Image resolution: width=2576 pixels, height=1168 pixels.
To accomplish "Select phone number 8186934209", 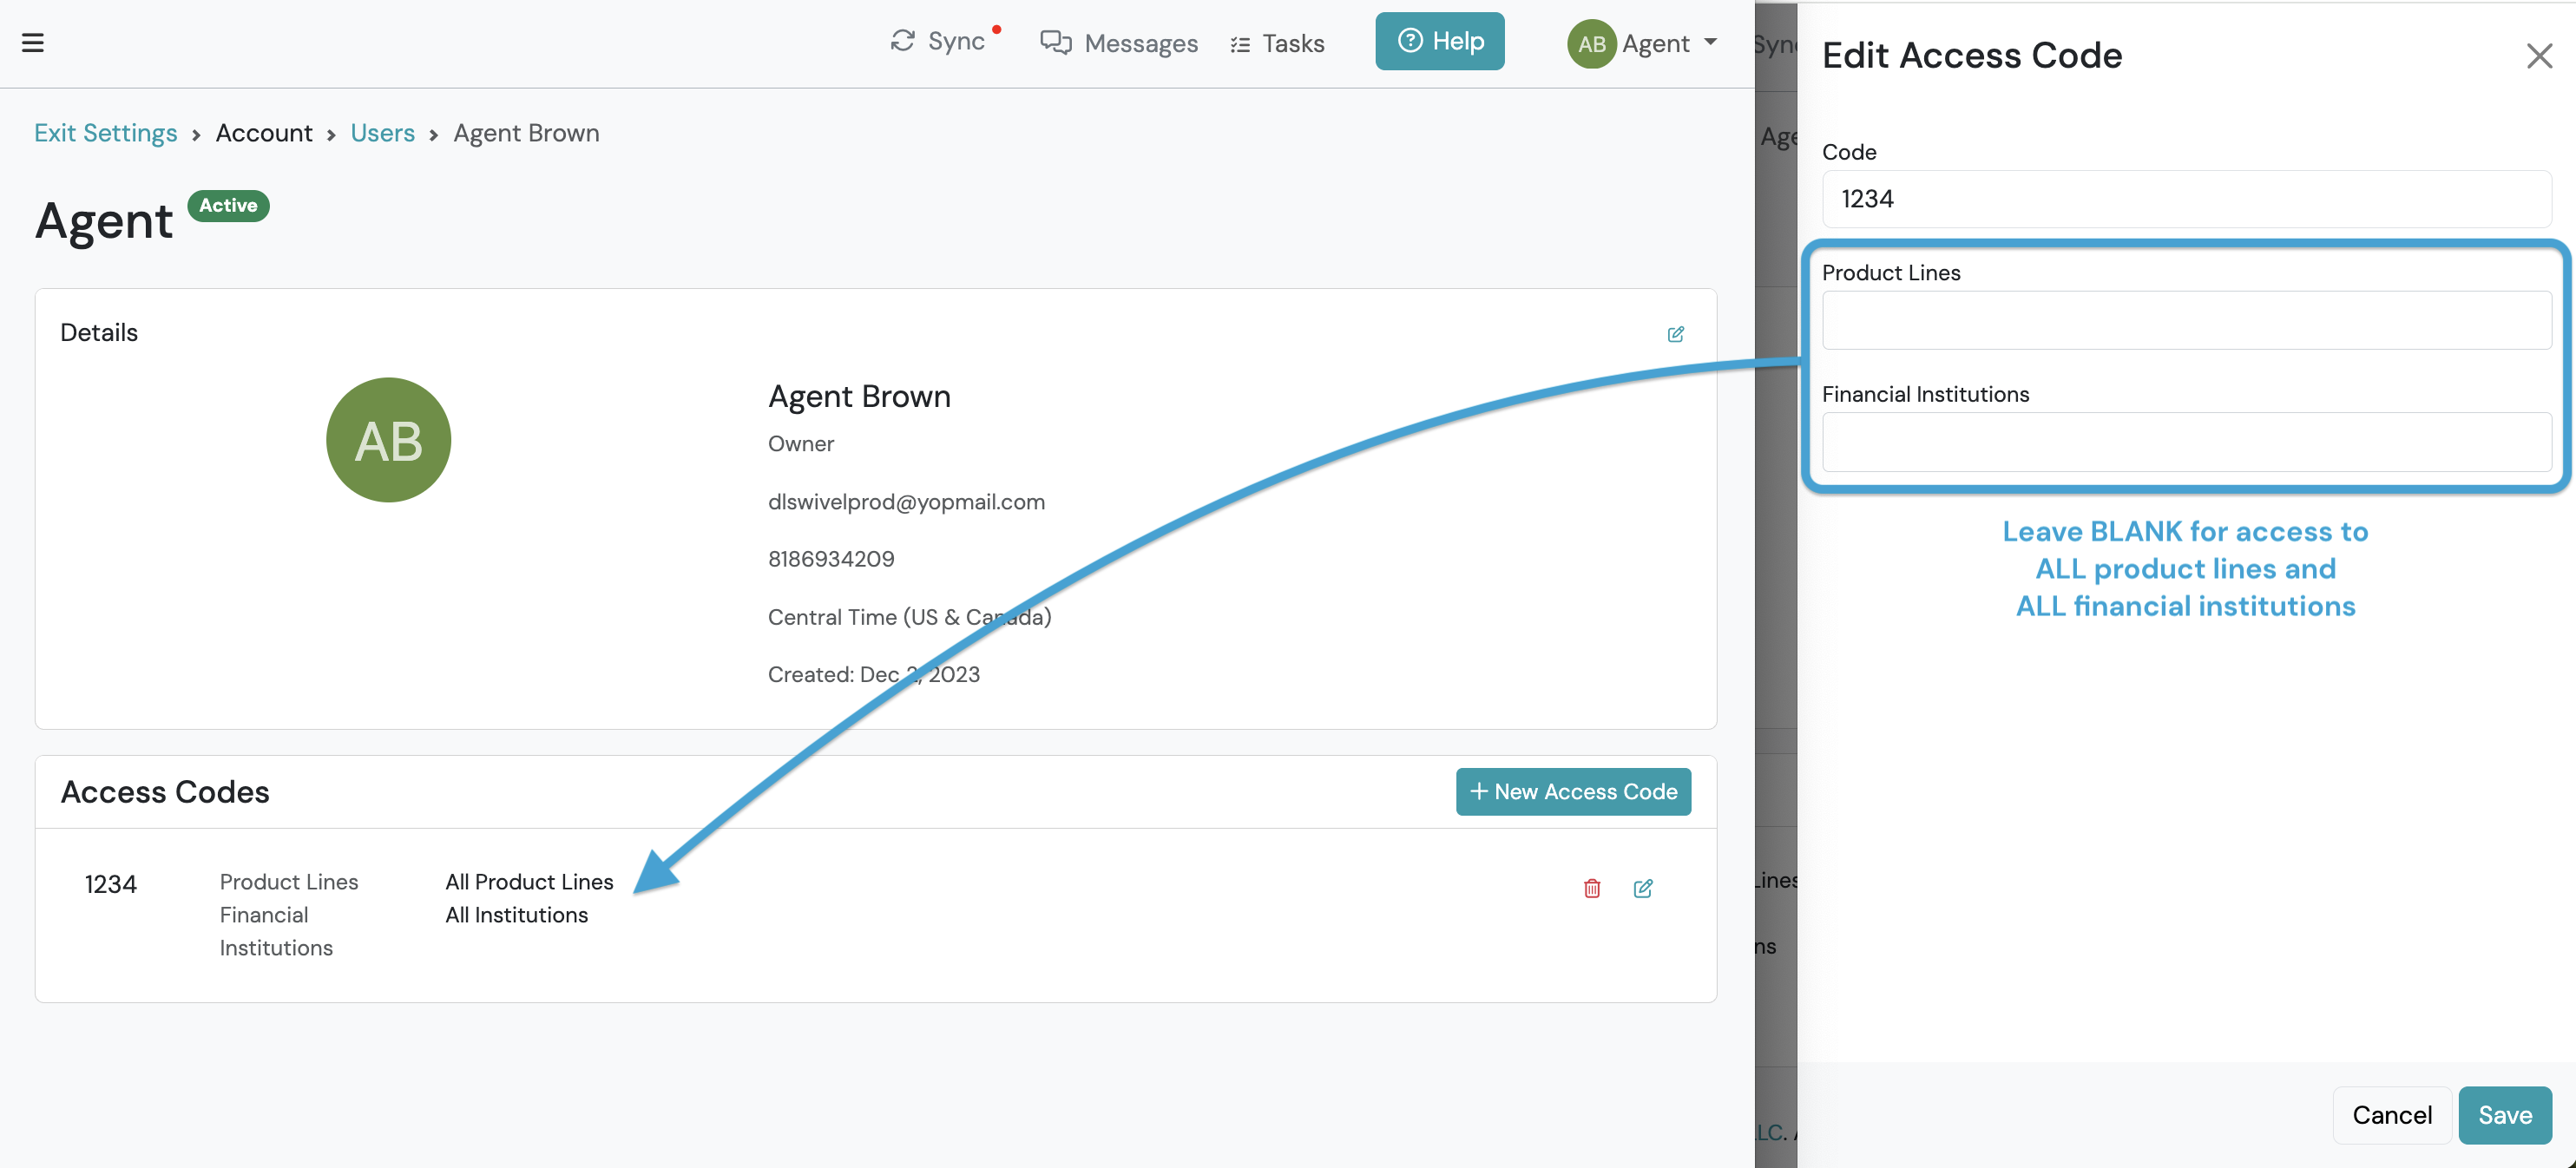I will 831,559.
